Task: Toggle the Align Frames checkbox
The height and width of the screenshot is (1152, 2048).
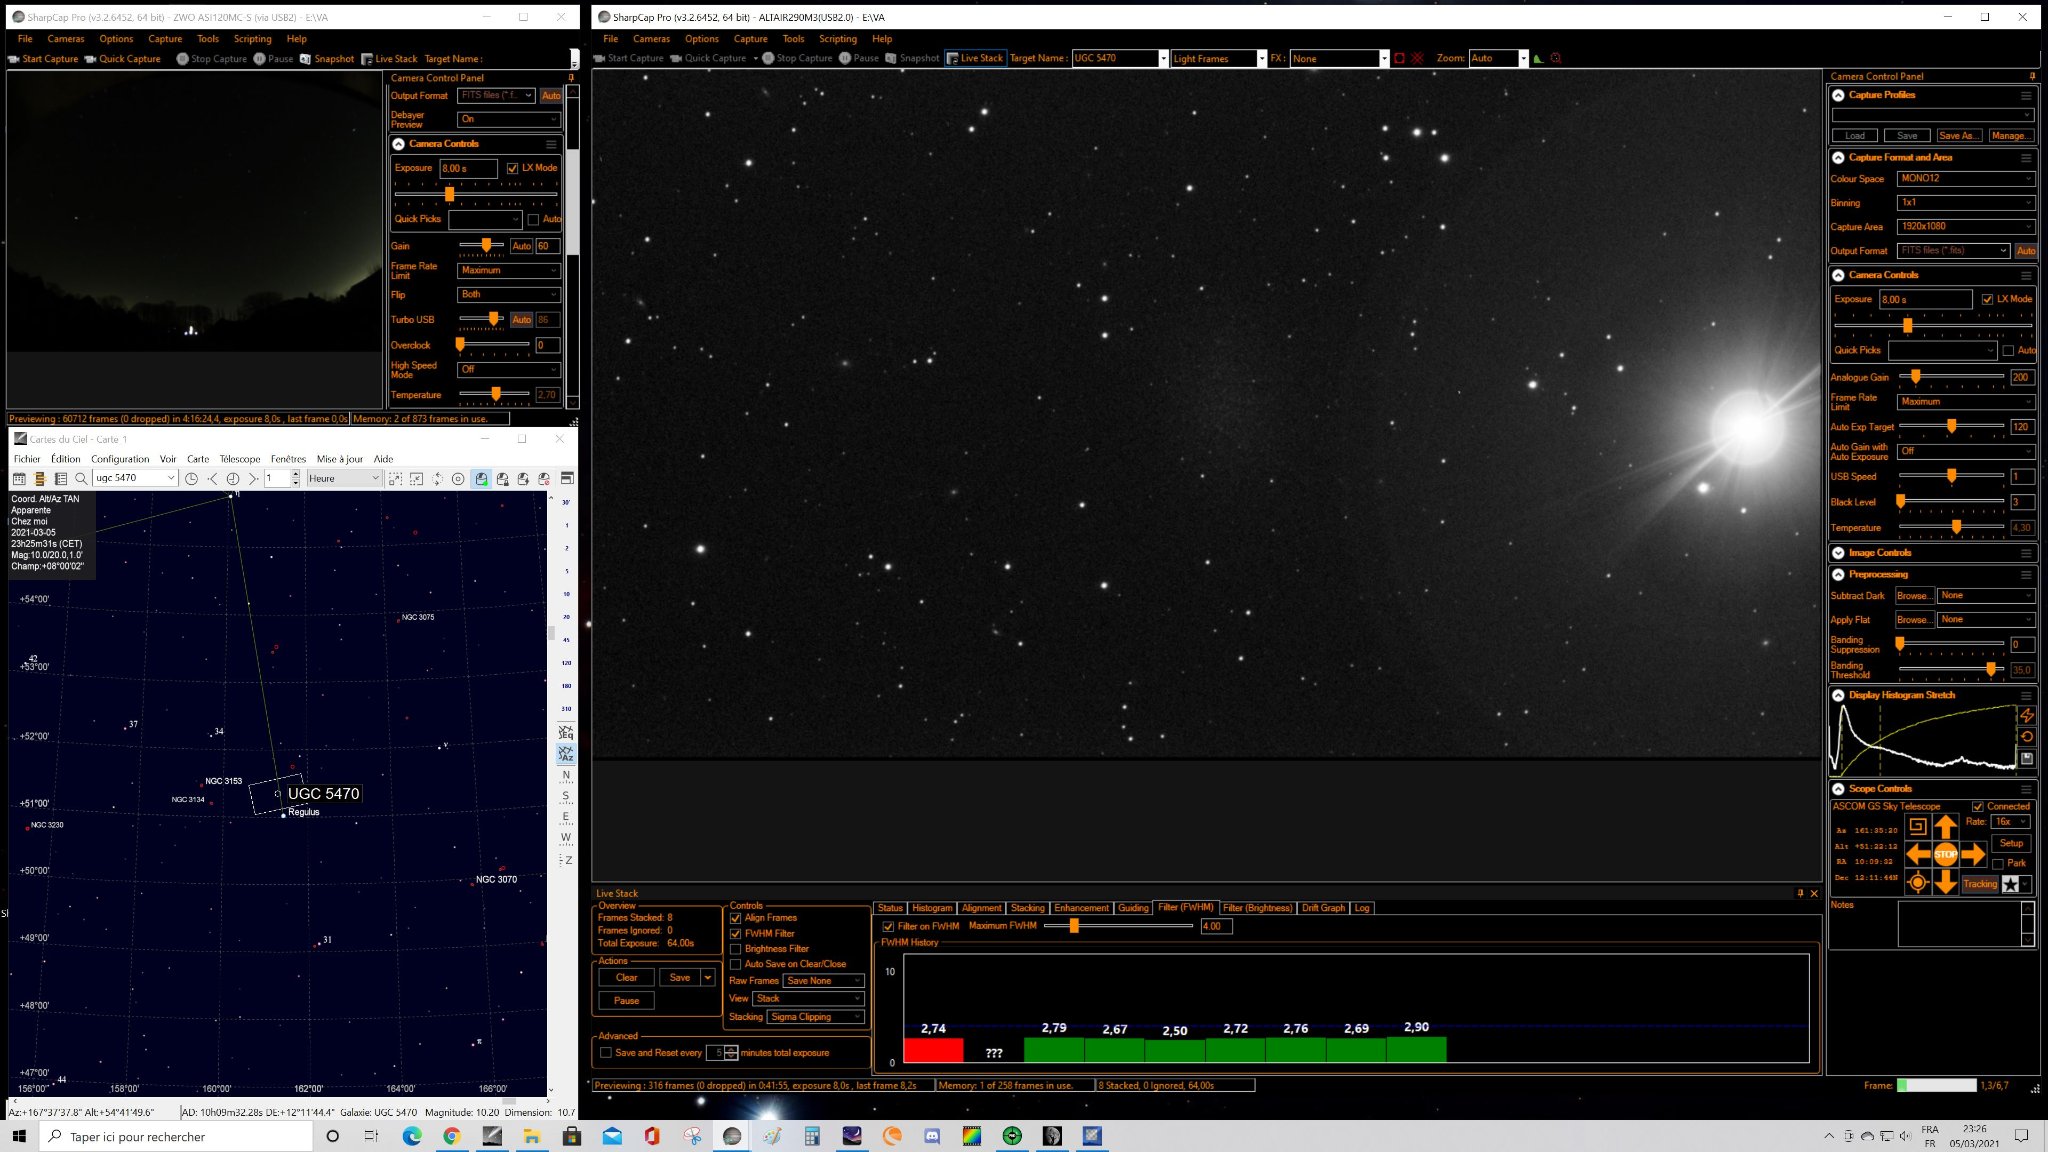Action: point(736,918)
